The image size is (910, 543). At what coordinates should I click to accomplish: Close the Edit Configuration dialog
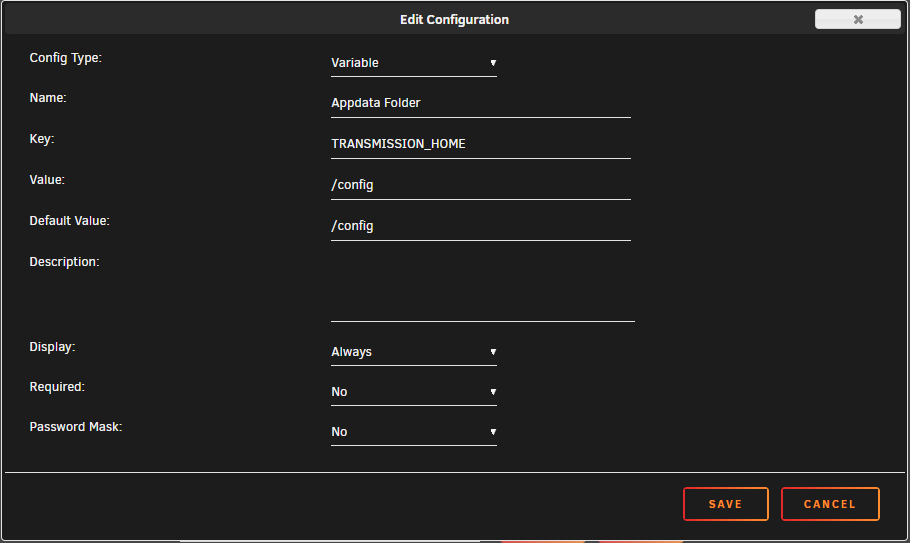coord(858,19)
